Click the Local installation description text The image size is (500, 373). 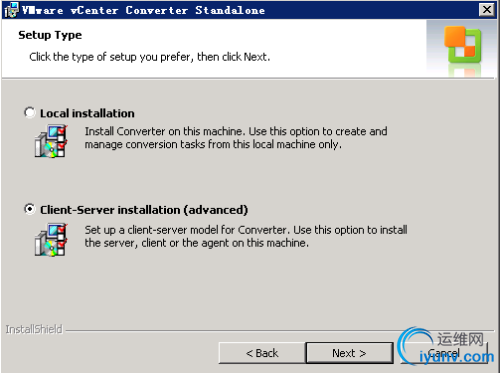tap(236, 138)
